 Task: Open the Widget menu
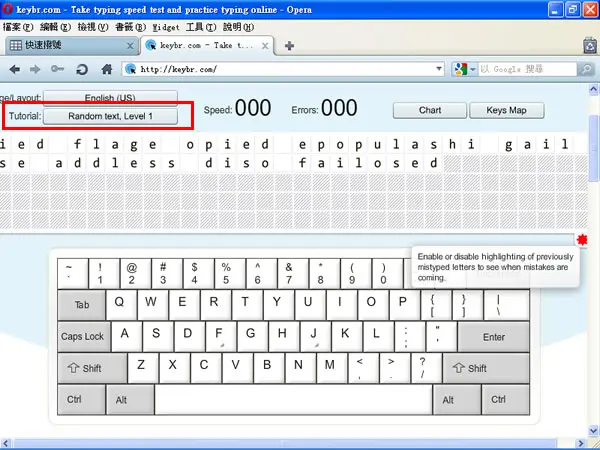(166, 27)
